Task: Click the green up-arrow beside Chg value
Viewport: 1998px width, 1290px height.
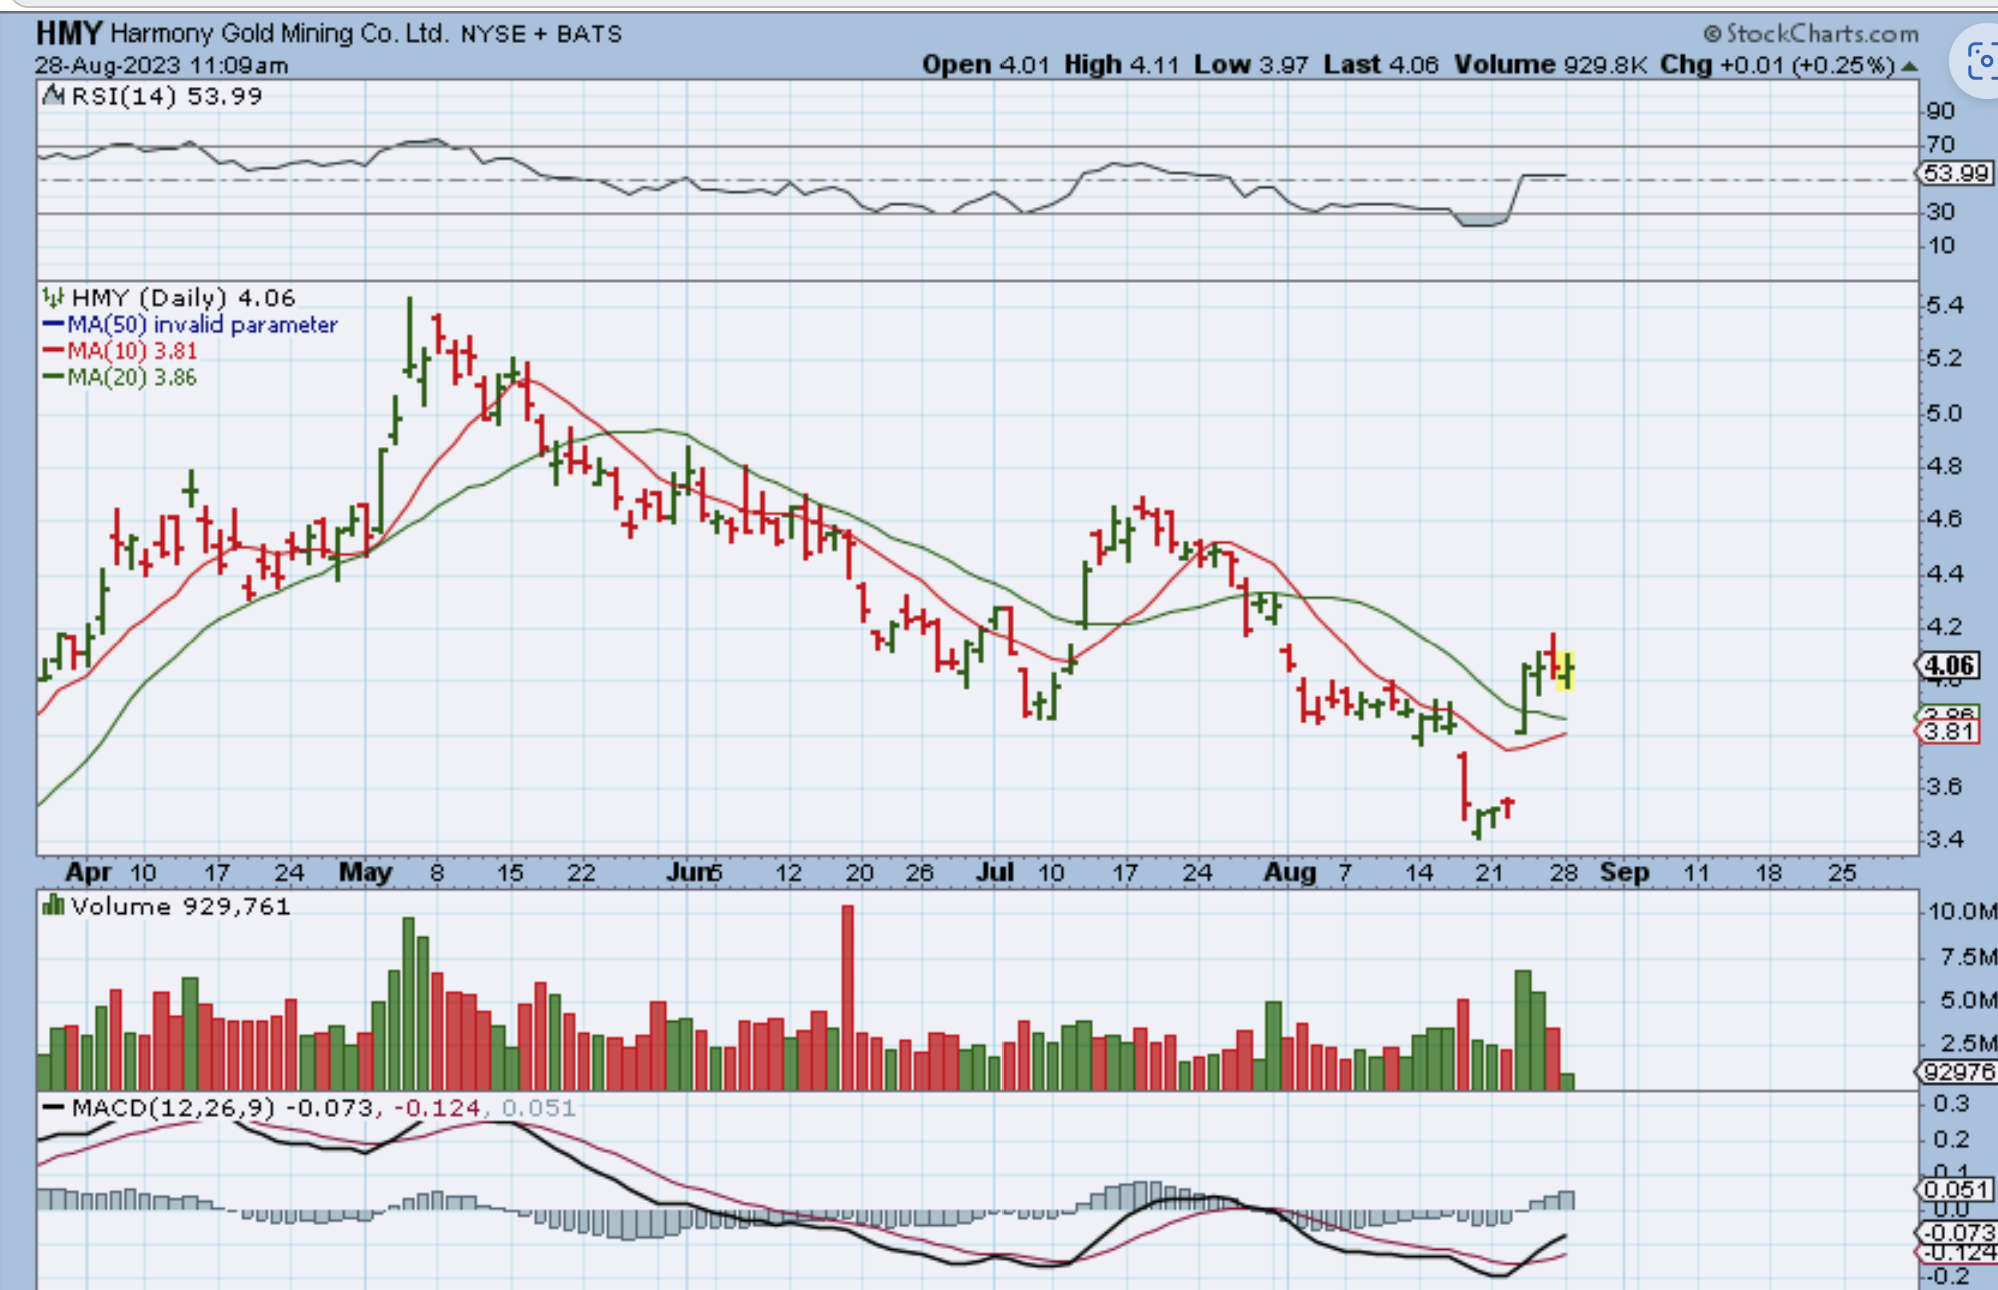Action: pos(1909,66)
